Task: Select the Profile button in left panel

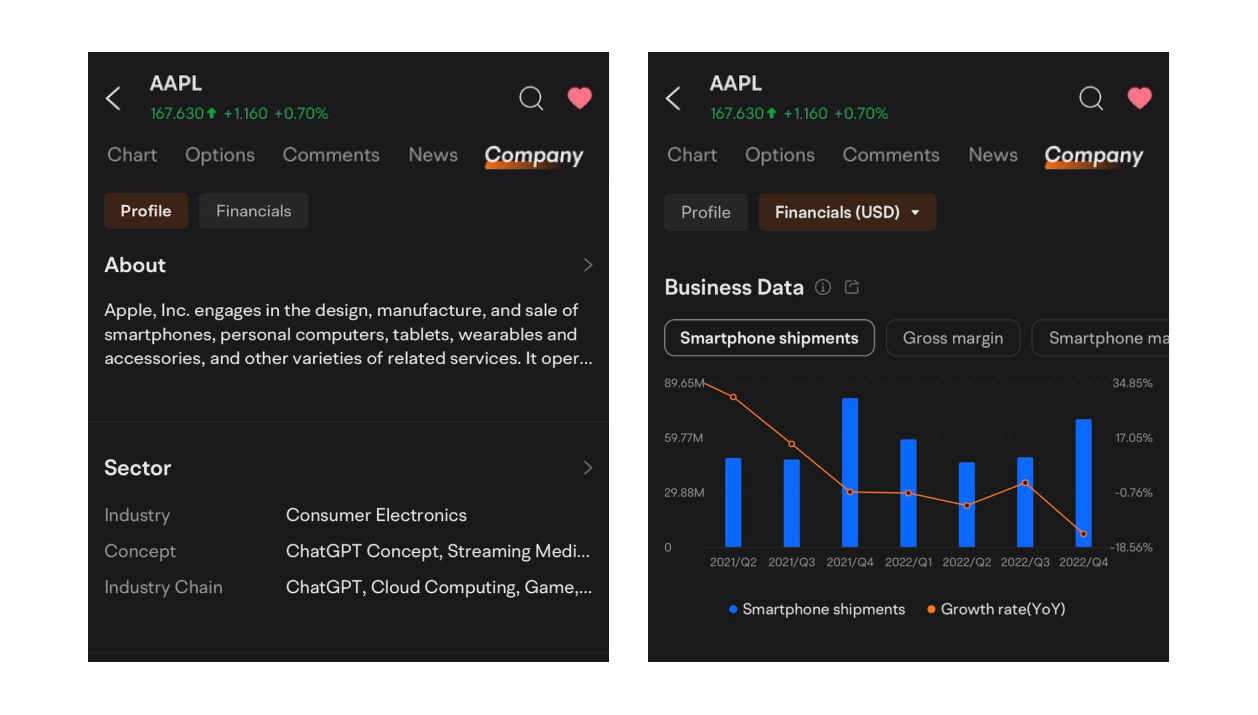Action: click(x=146, y=211)
